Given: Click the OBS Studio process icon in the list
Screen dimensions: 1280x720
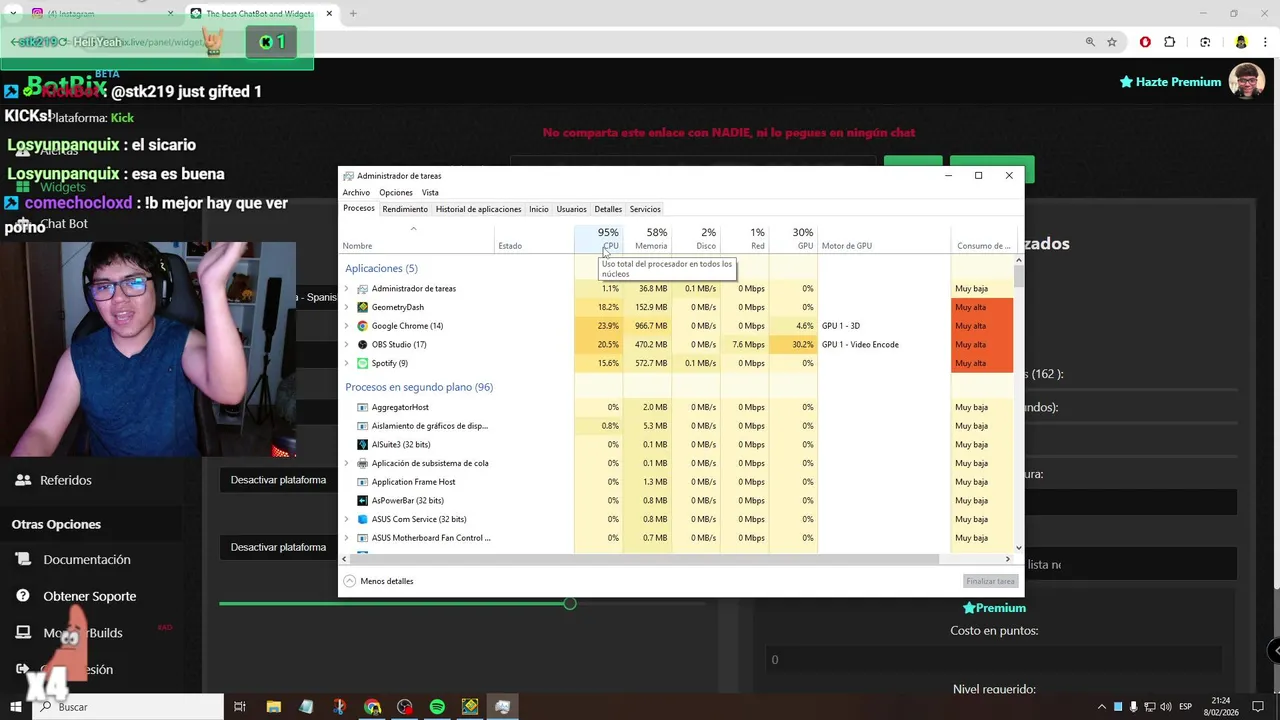Looking at the screenshot, I should (362, 344).
